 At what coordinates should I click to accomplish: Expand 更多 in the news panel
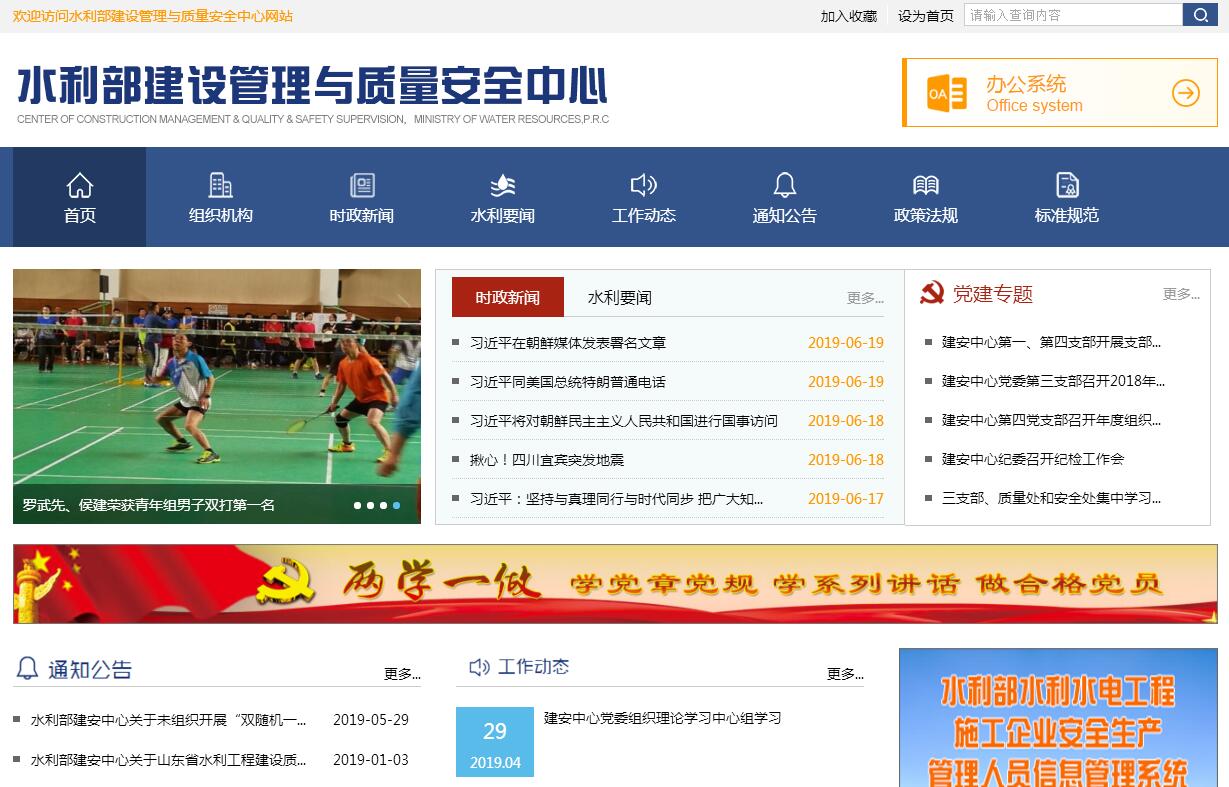click(865, 298)
